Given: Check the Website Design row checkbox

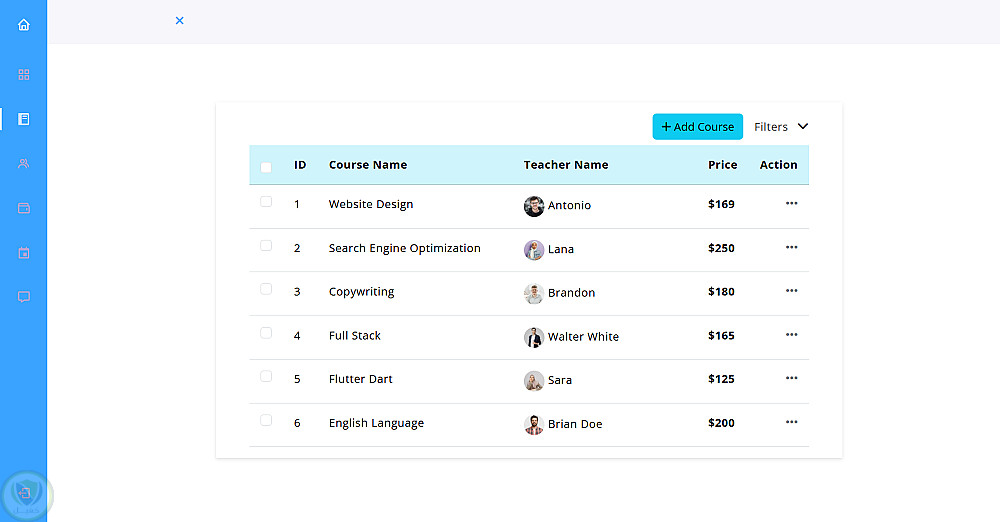Looking at the screenshot, I should [x=266, y=202].
